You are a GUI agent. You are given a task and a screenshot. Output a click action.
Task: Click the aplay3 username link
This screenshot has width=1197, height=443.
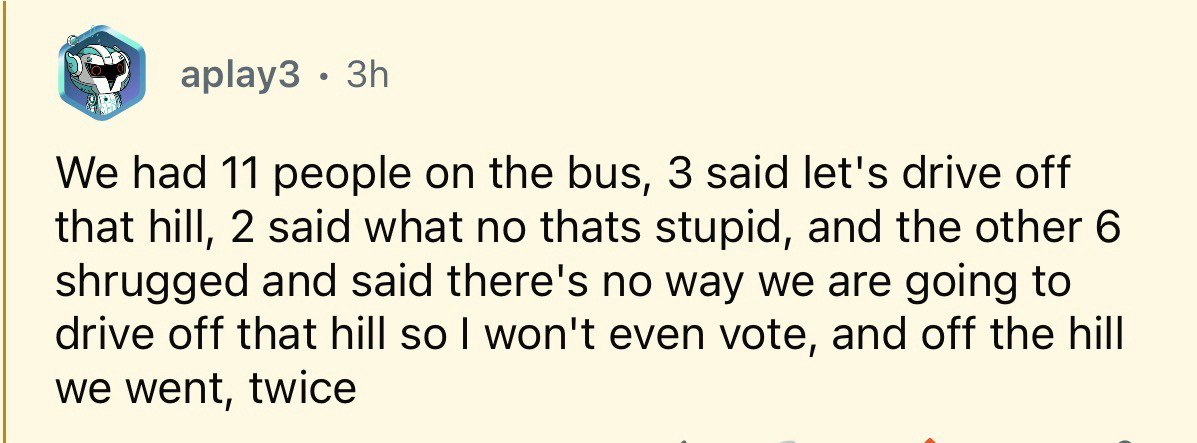tap(240, 76)
